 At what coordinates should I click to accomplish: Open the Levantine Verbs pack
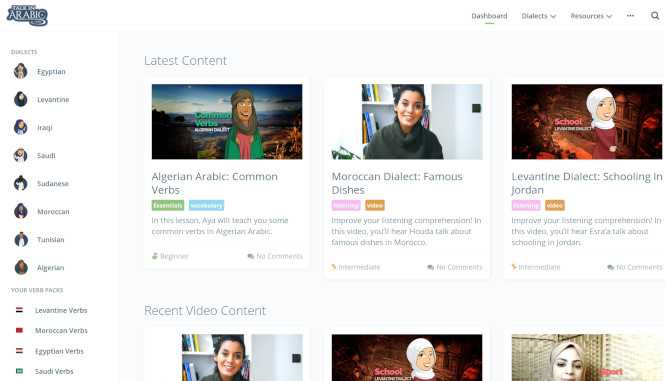[x=61, y=310]
